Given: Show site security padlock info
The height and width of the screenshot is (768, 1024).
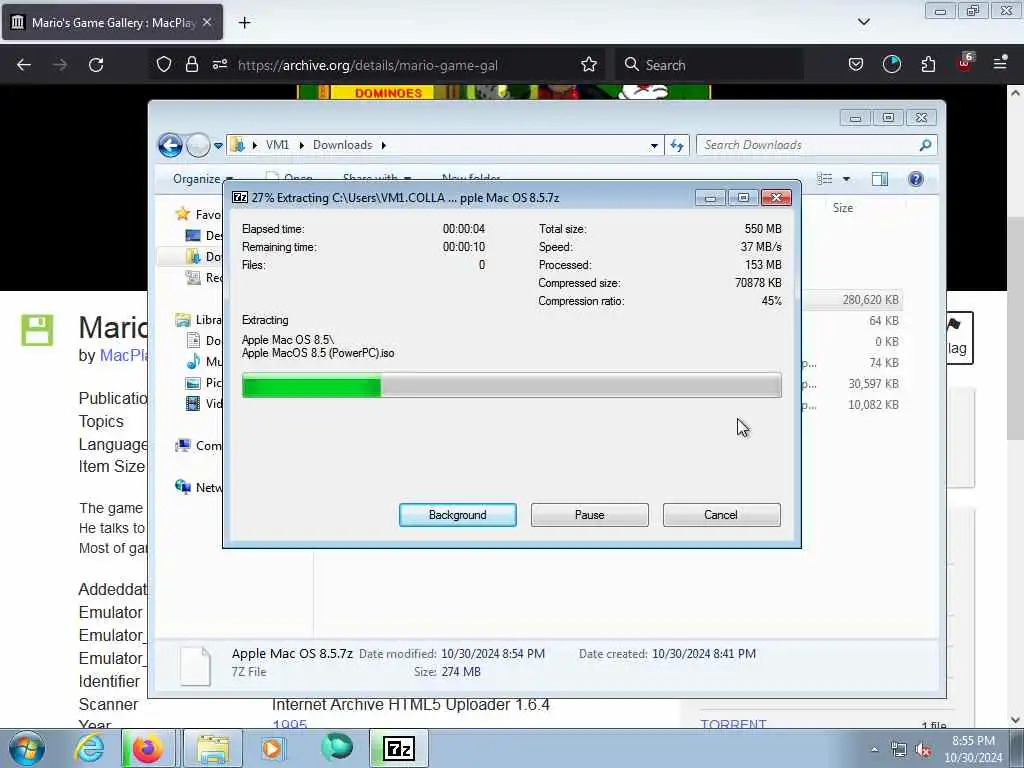Looking at the screenshot, I should pyautogui.click(x=191, y=65).
